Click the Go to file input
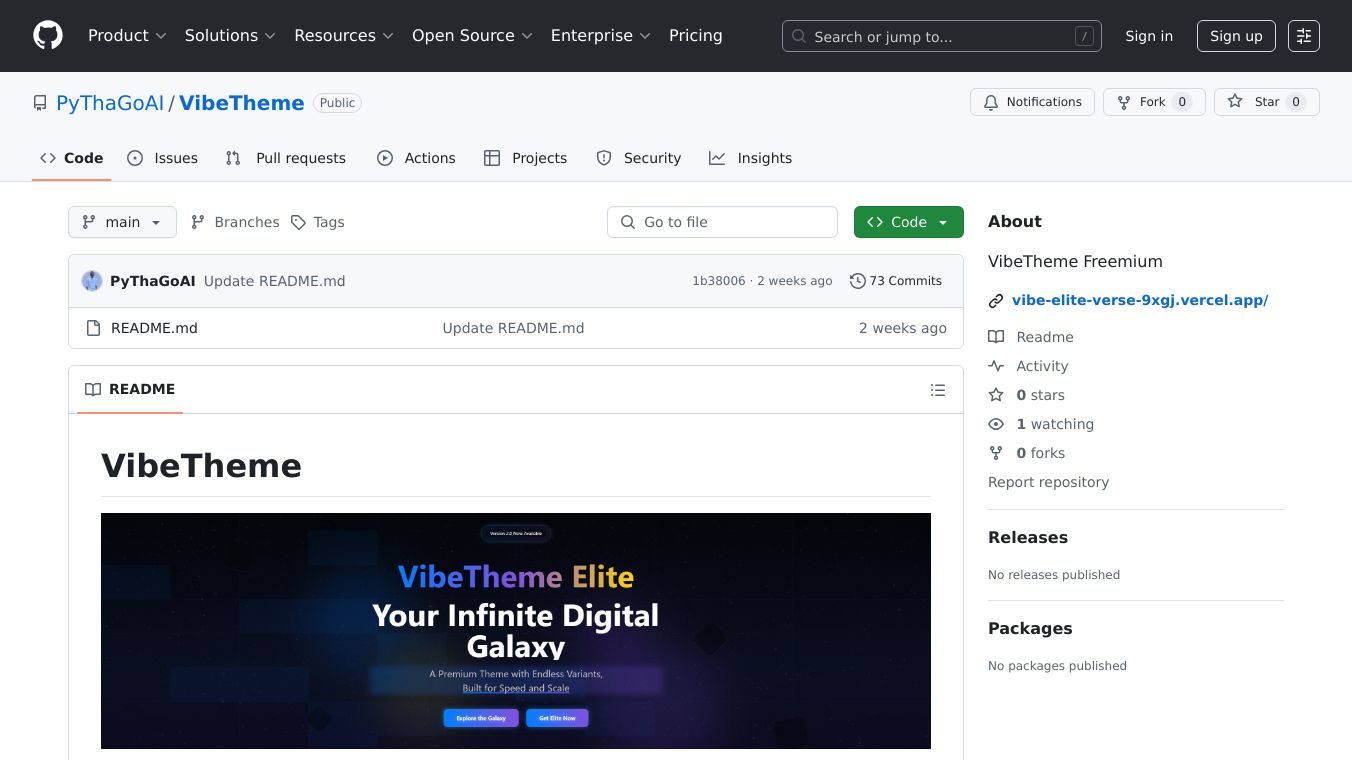Screen dimensions: 1352x760 pyautogui.click(x=722, y=222)
